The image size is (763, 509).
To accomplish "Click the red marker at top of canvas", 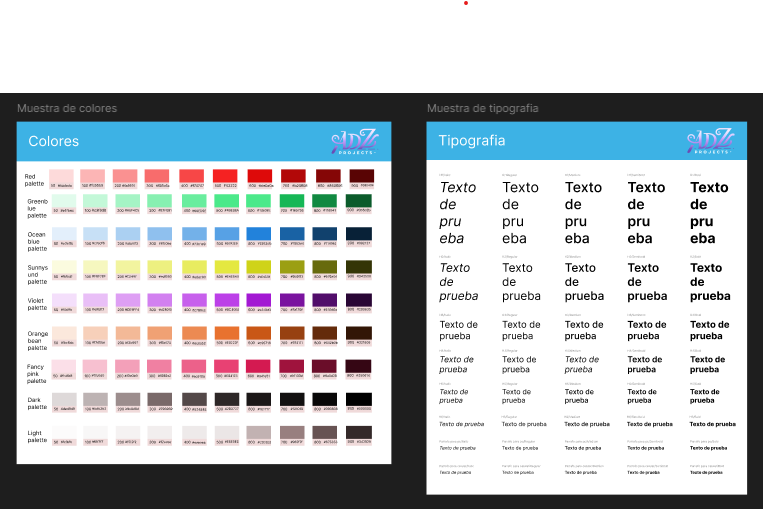I will [x=465, y=3].
